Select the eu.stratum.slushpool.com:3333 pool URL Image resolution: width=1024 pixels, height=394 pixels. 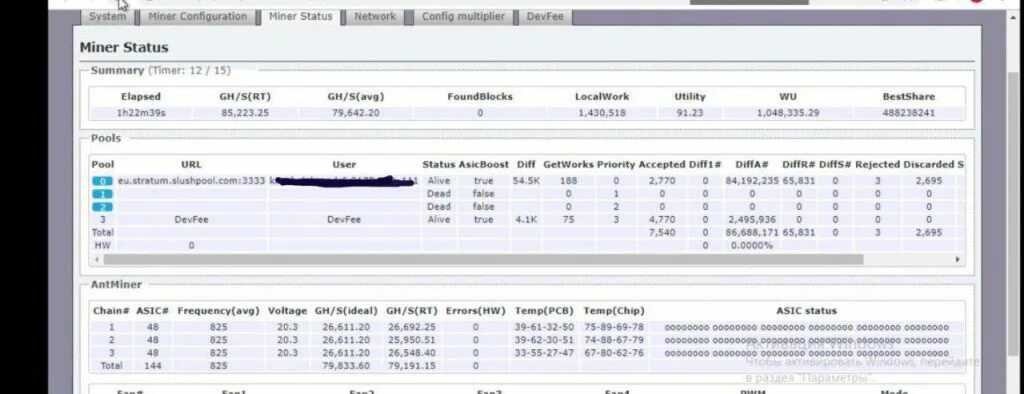coord(192,181)
